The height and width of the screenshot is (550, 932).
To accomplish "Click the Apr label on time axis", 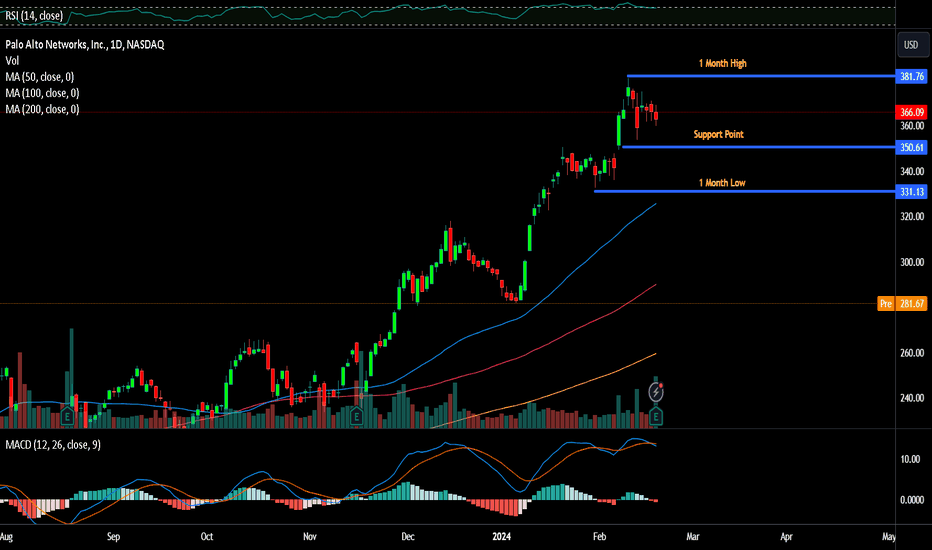I will (x=786, y=536).
